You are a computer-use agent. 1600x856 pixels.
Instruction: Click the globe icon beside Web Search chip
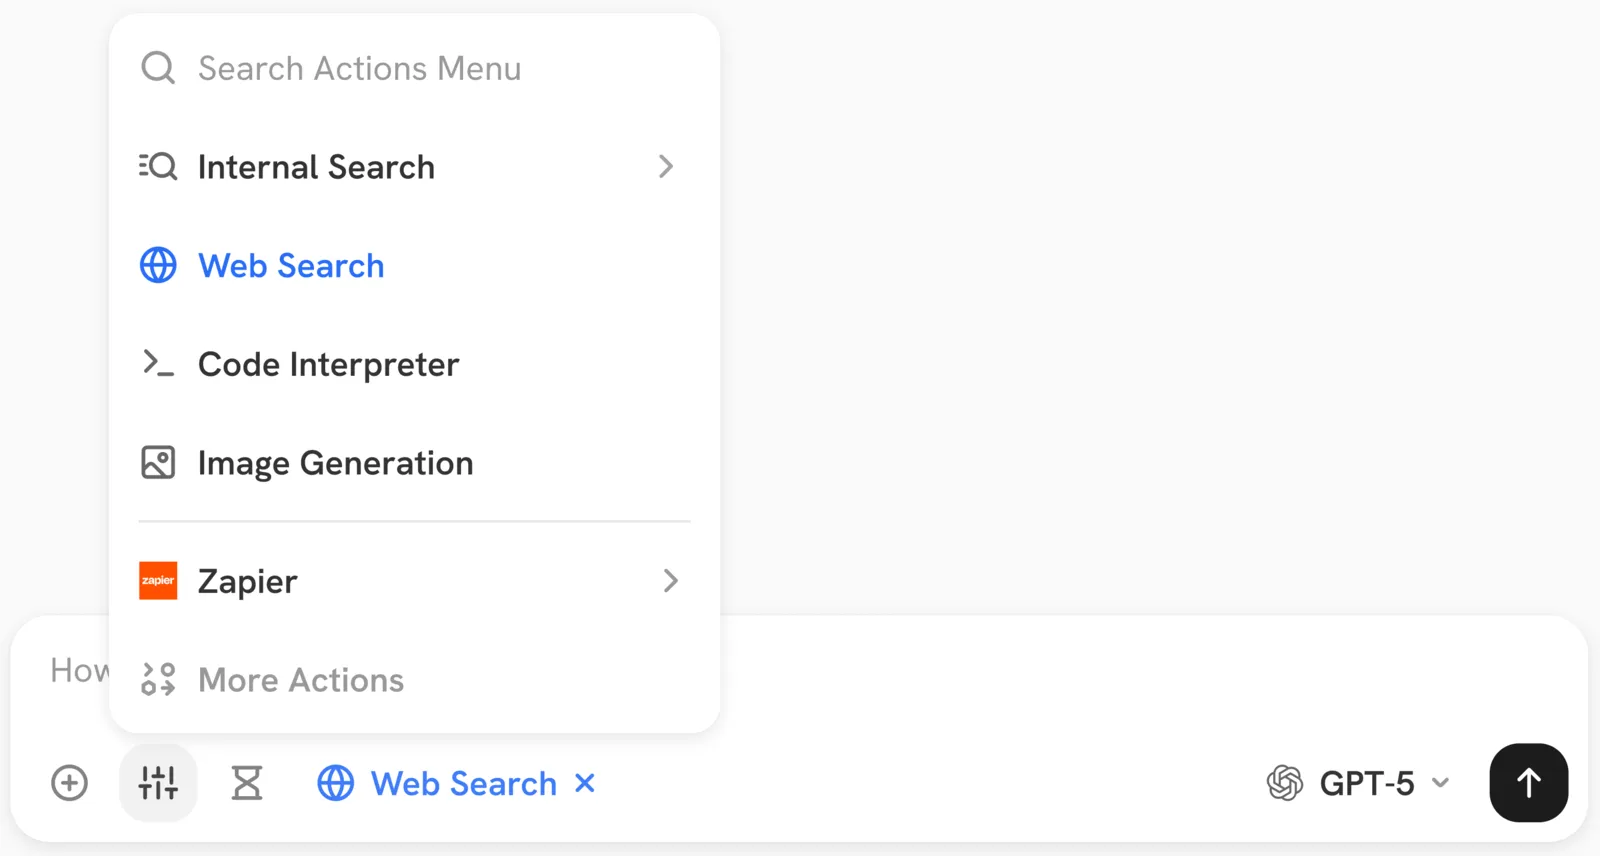click(x=336, y=783)
